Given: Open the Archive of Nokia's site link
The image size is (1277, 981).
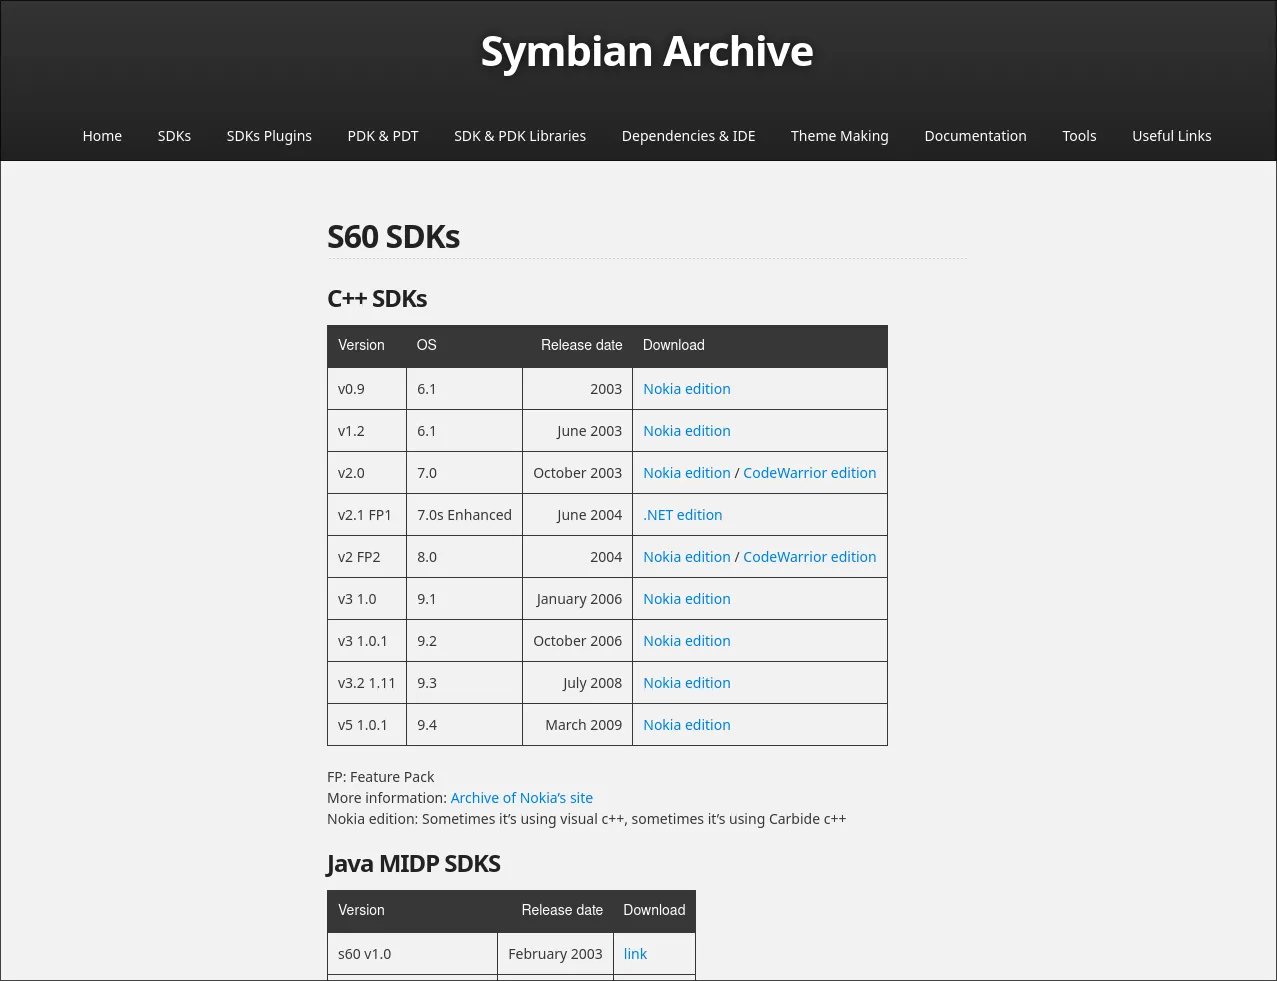Looking at the screenshot, I should pos(521,798).
